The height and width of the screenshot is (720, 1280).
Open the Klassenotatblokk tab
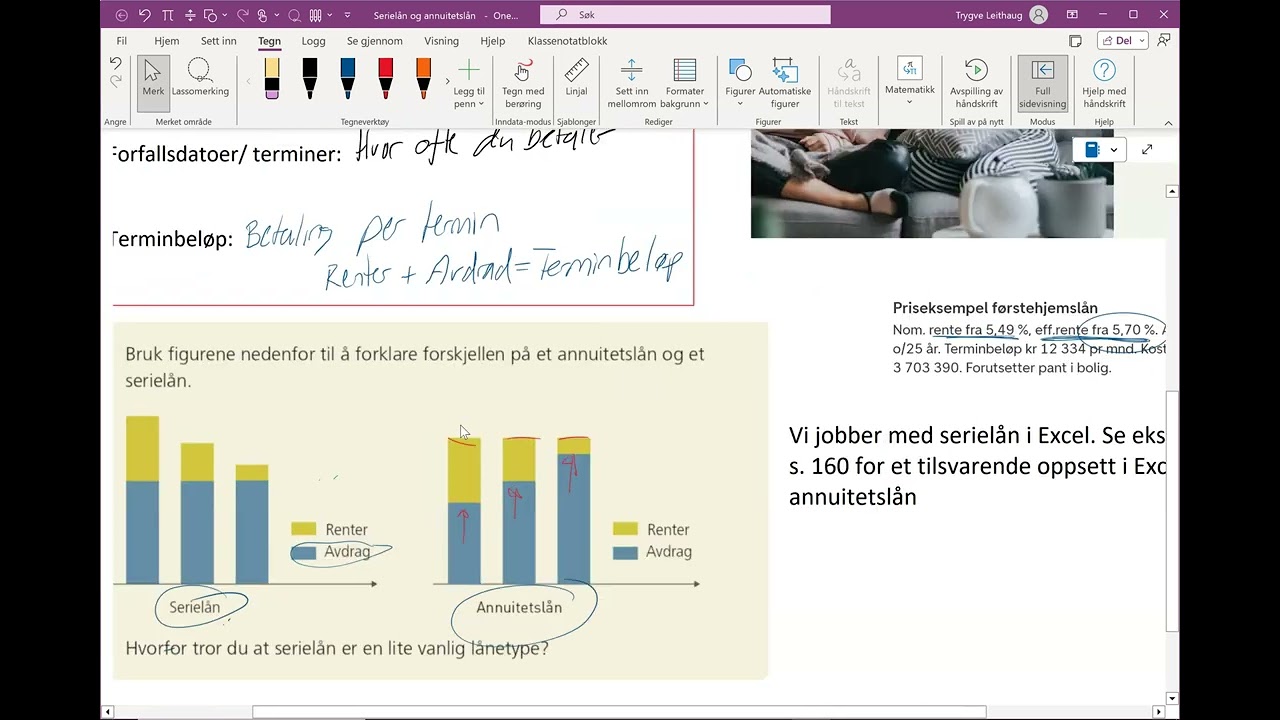567,41
